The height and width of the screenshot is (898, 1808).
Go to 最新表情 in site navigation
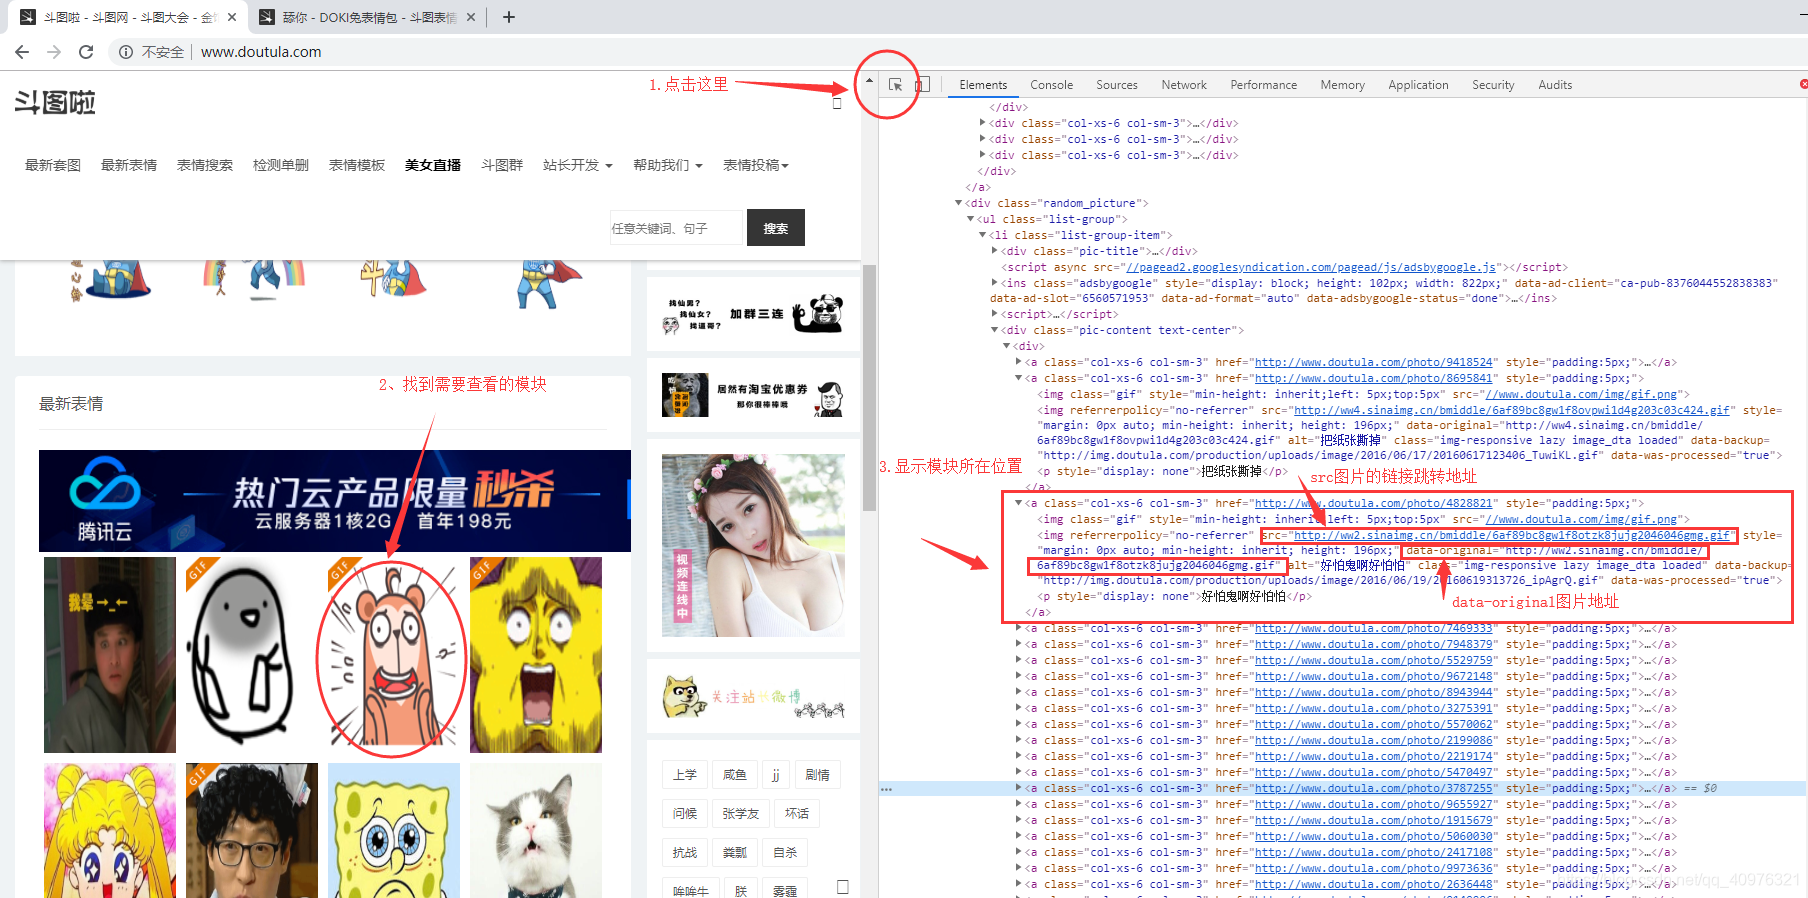[129, 165]
